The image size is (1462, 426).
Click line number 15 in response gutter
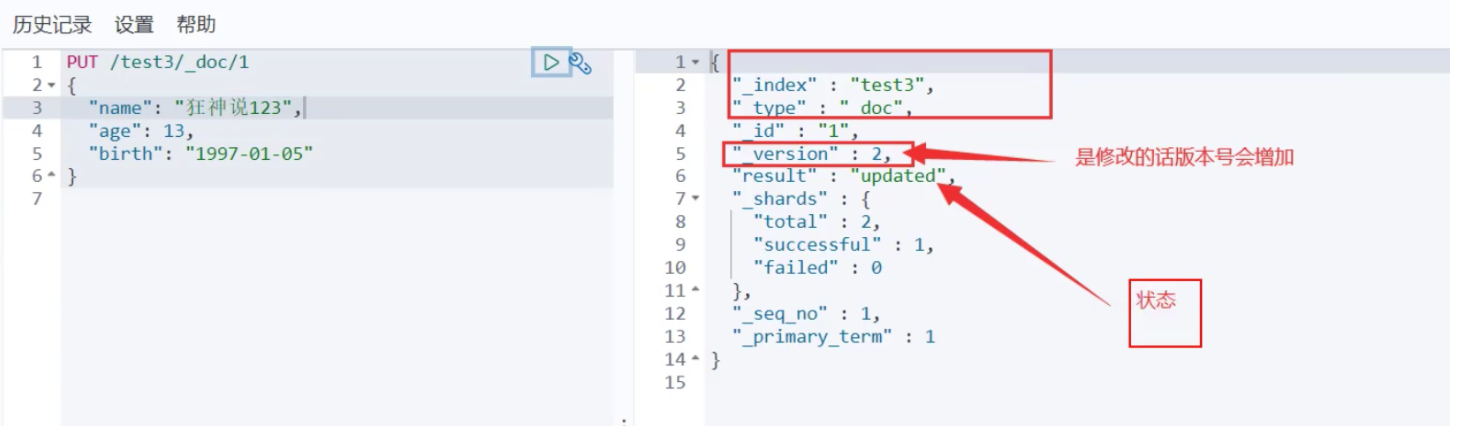coord(676,381)
